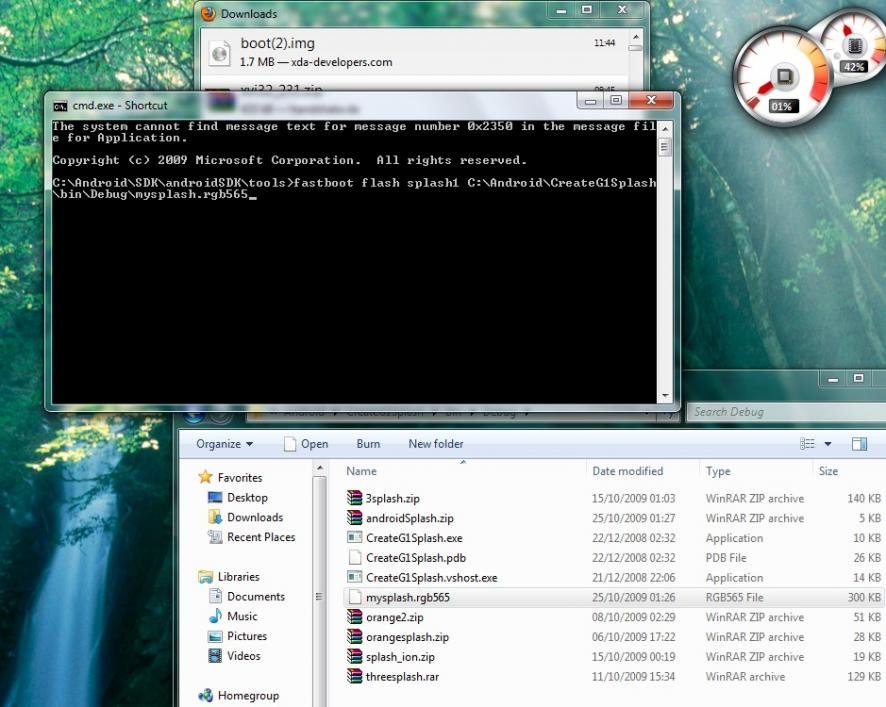Click the cmd window scrollbar thumb
Image resolution: width=886 pixels, height=707 pixels.
[x=665, y=147]
